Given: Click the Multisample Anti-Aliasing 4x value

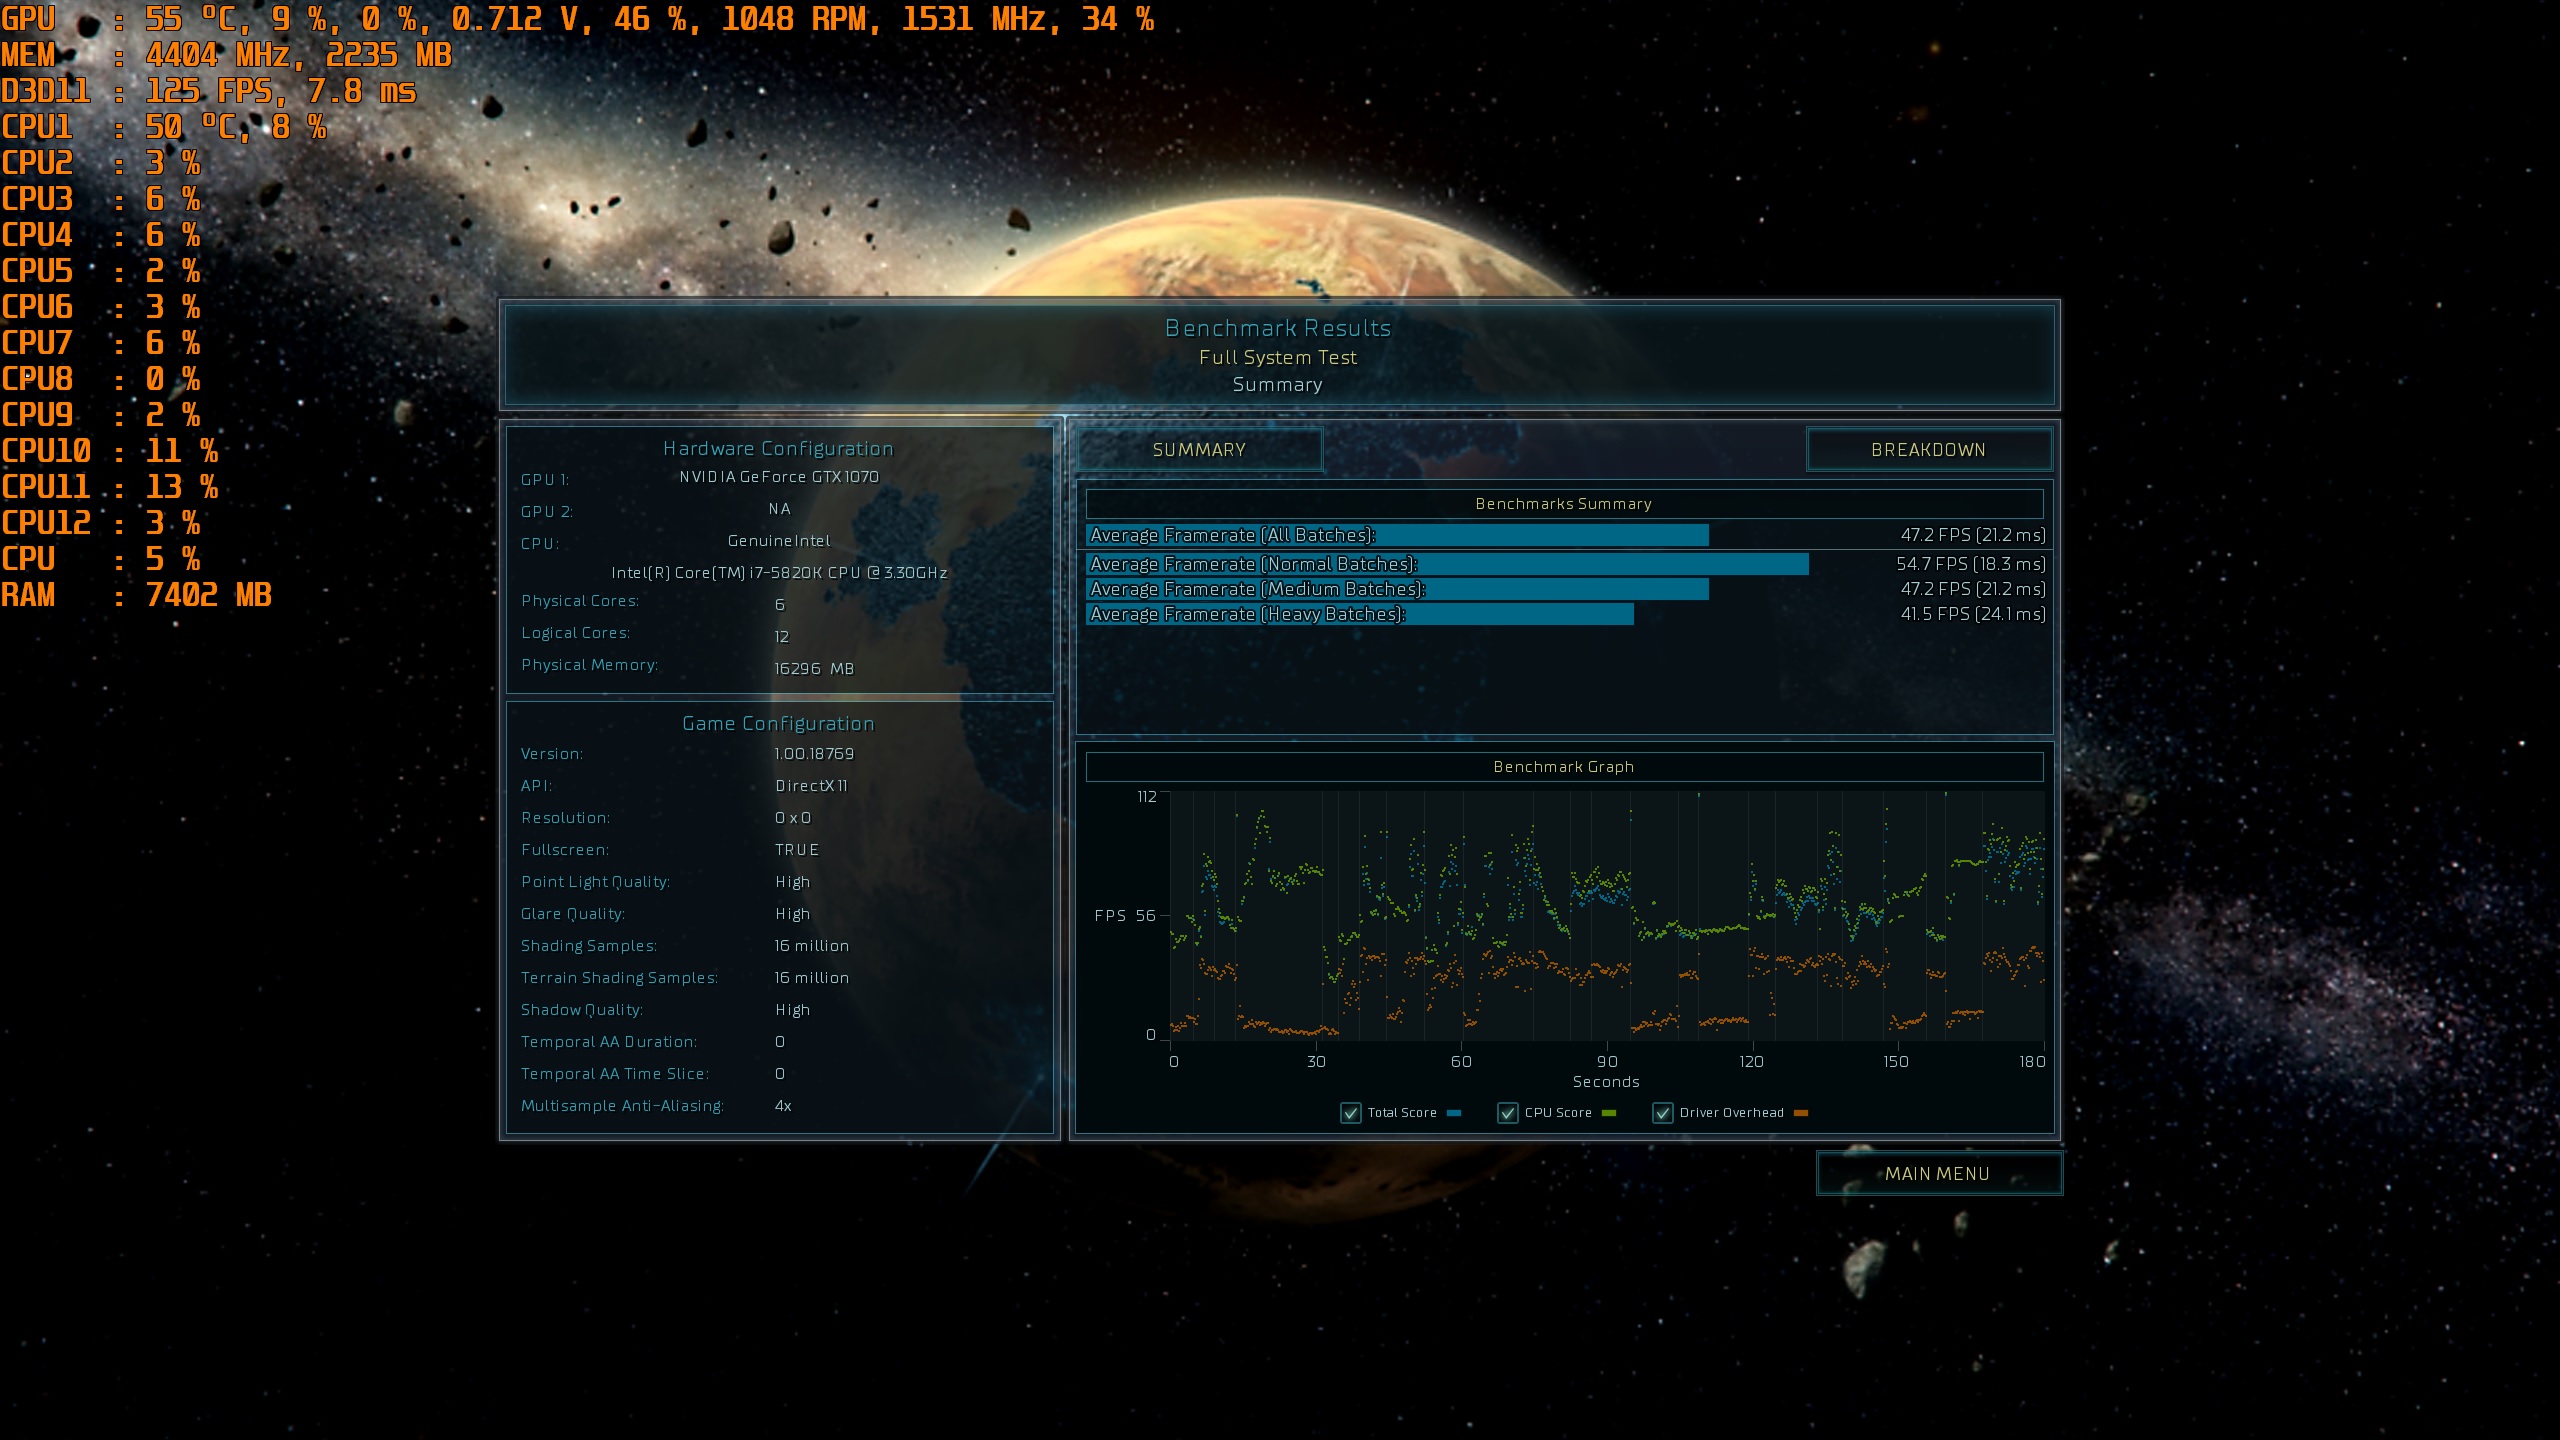Looking at the screenshot, I should (783, 1106).
